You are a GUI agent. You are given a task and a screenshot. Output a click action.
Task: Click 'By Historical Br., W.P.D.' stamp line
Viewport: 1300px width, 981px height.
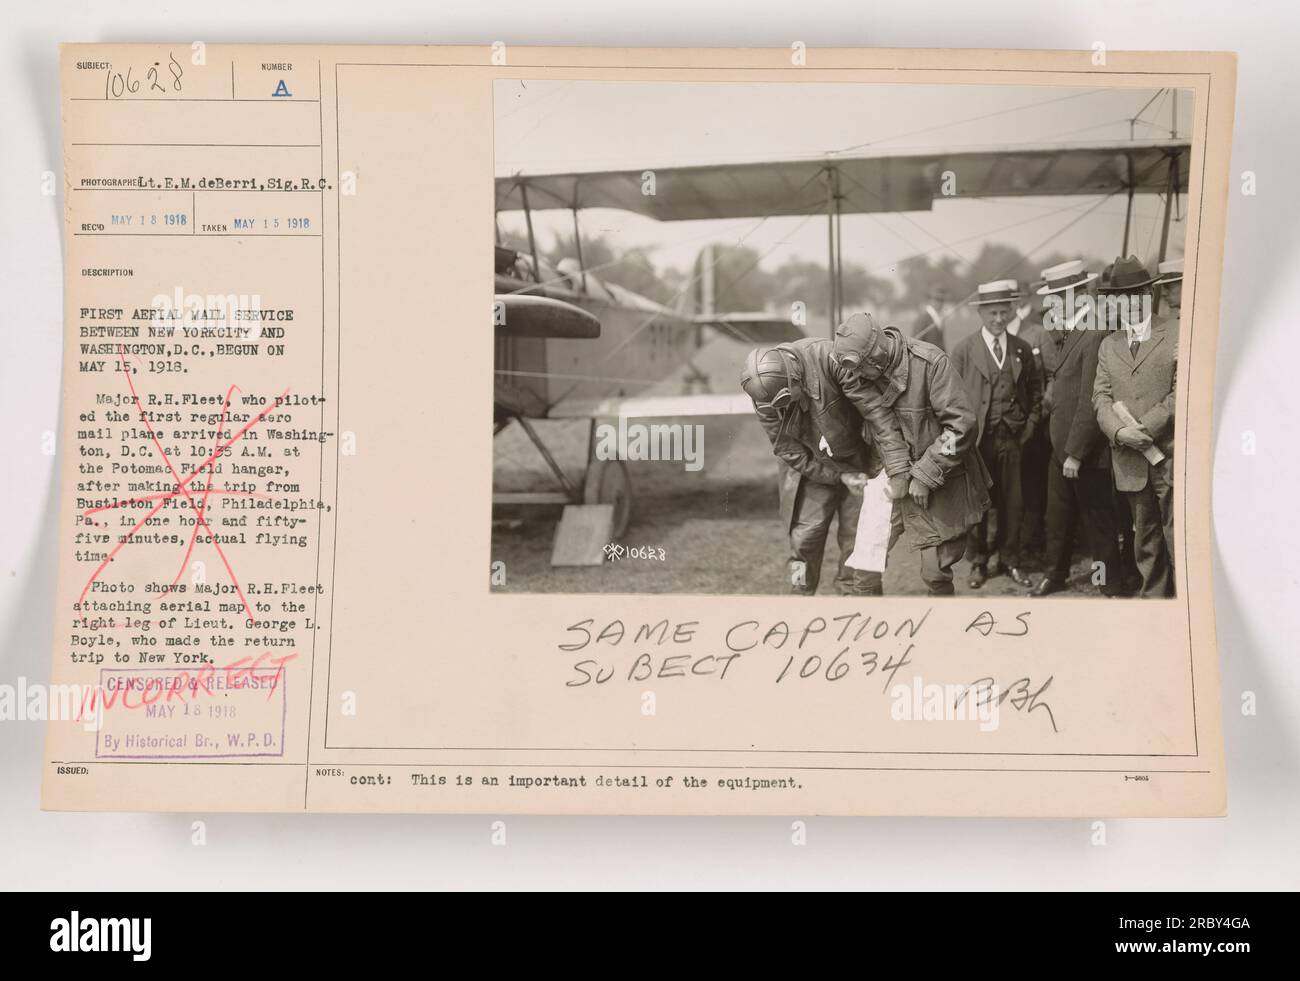pyautogui.click(x=192, y=741)
